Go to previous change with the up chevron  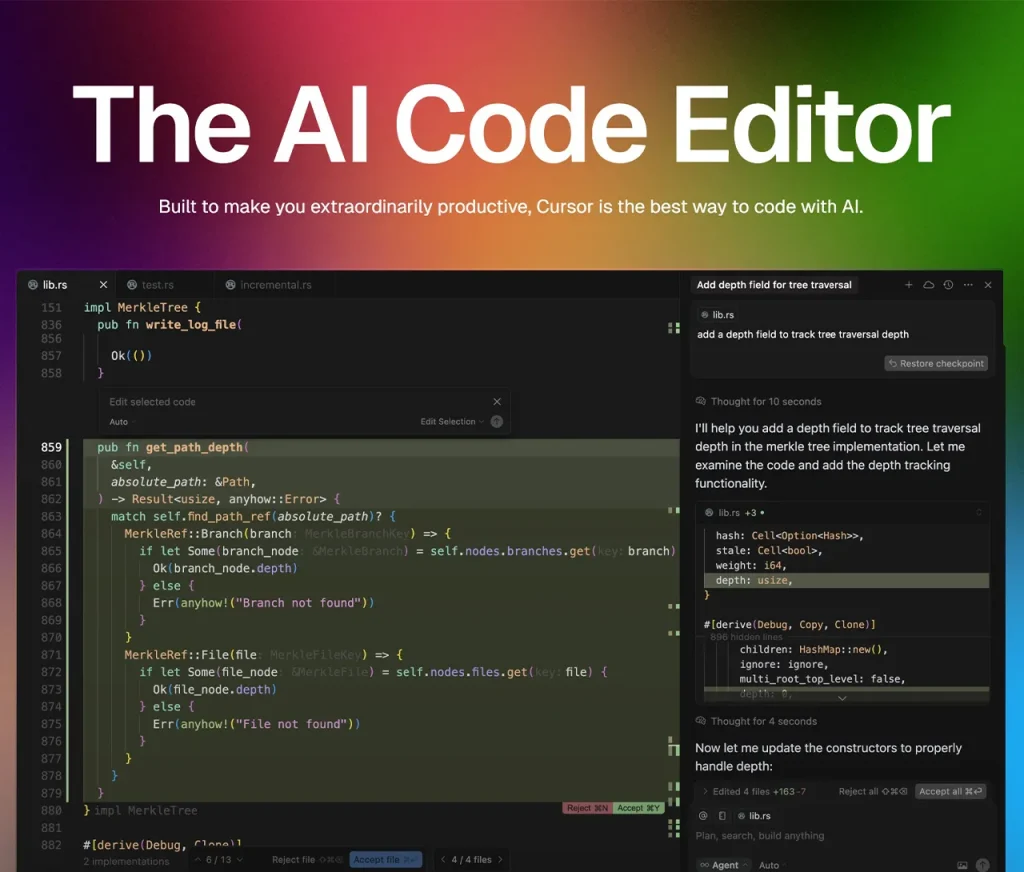point(198,860)
